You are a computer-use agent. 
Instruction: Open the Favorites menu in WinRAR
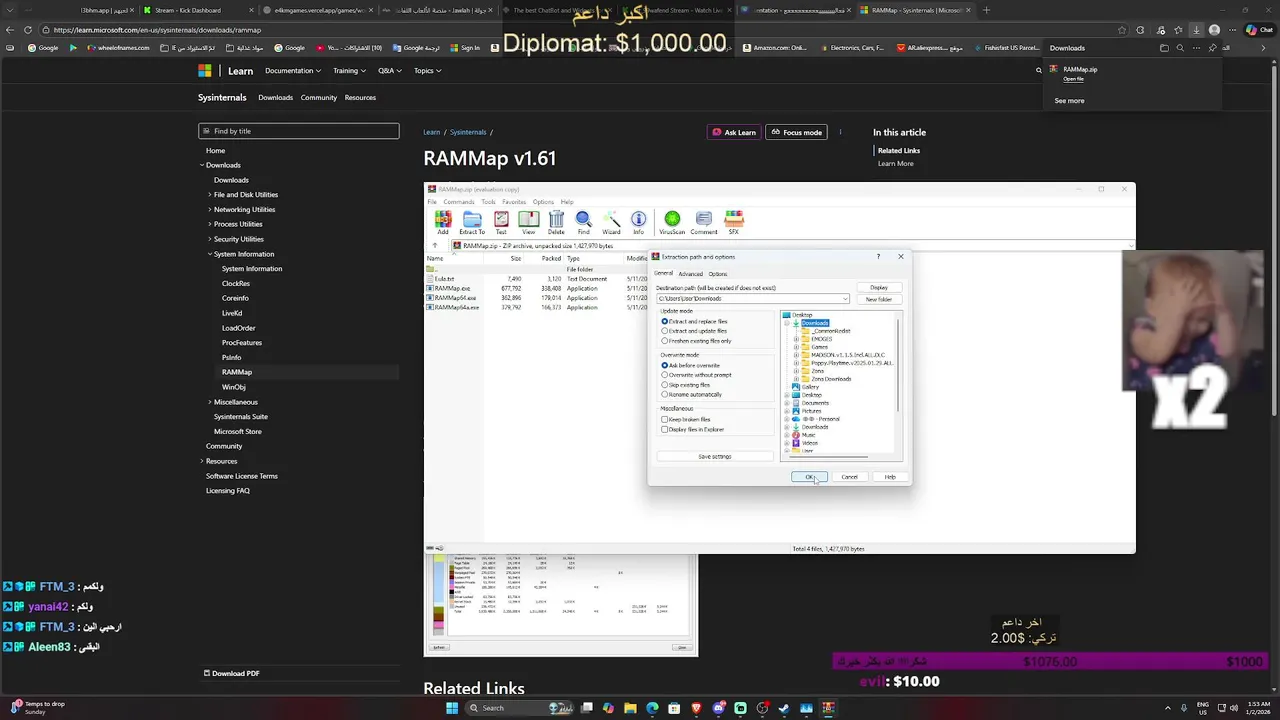514,202
